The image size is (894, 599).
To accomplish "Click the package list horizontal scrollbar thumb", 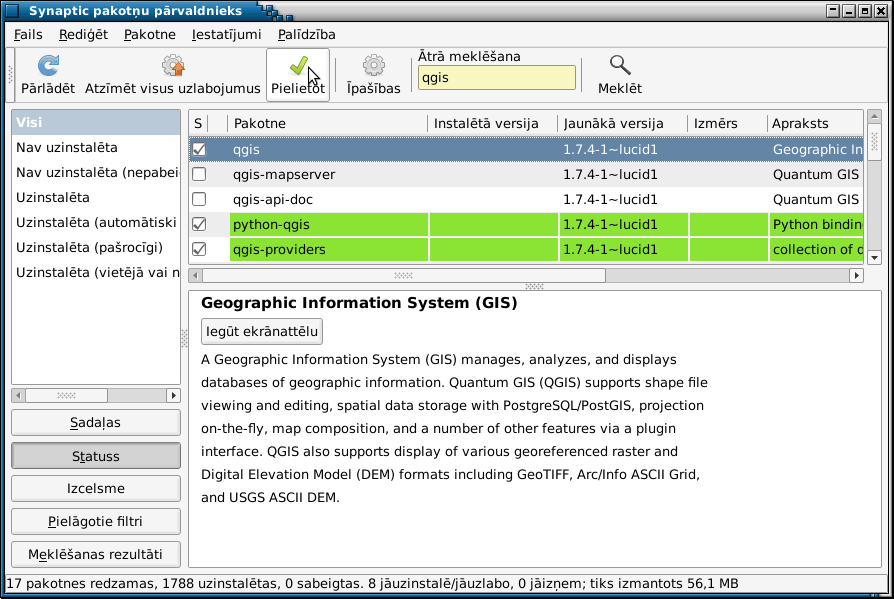I will click(404, 276).
